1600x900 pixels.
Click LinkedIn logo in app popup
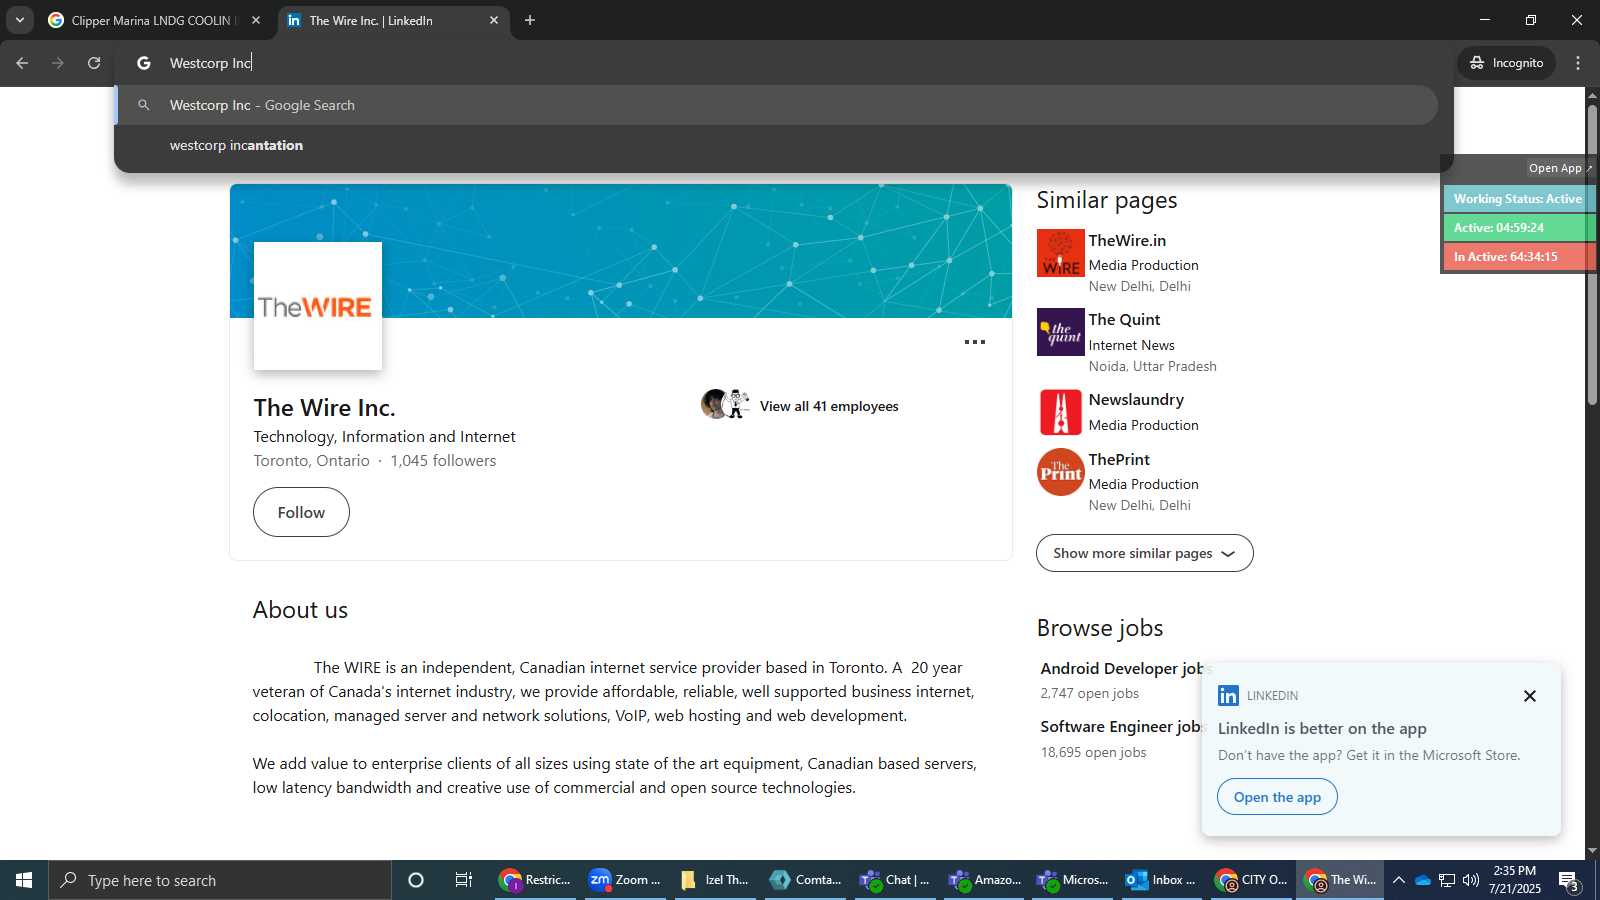1228,695
